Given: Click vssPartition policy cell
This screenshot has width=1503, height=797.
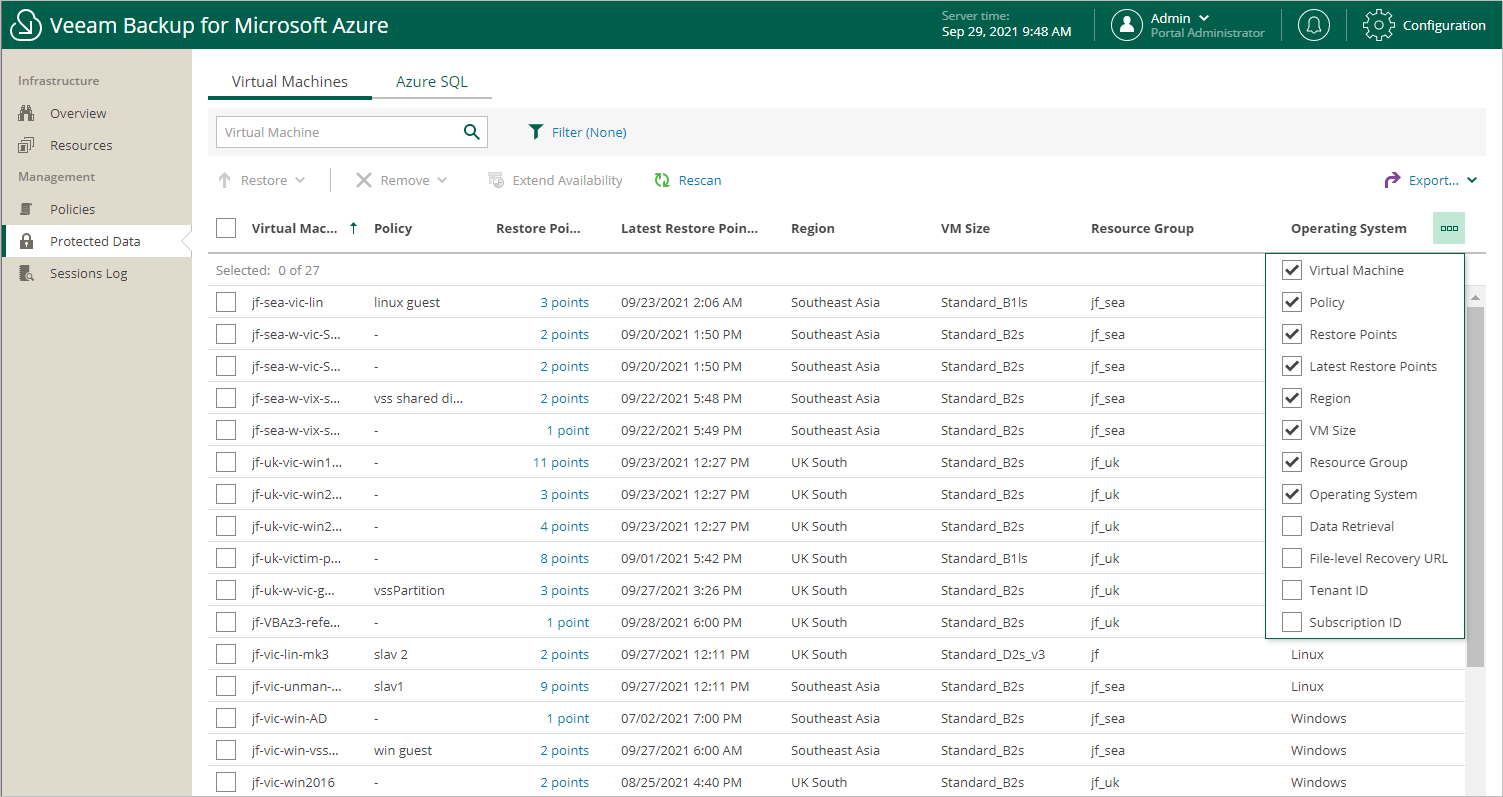Looking at the screenshot, I should click(x=409, y=590).
